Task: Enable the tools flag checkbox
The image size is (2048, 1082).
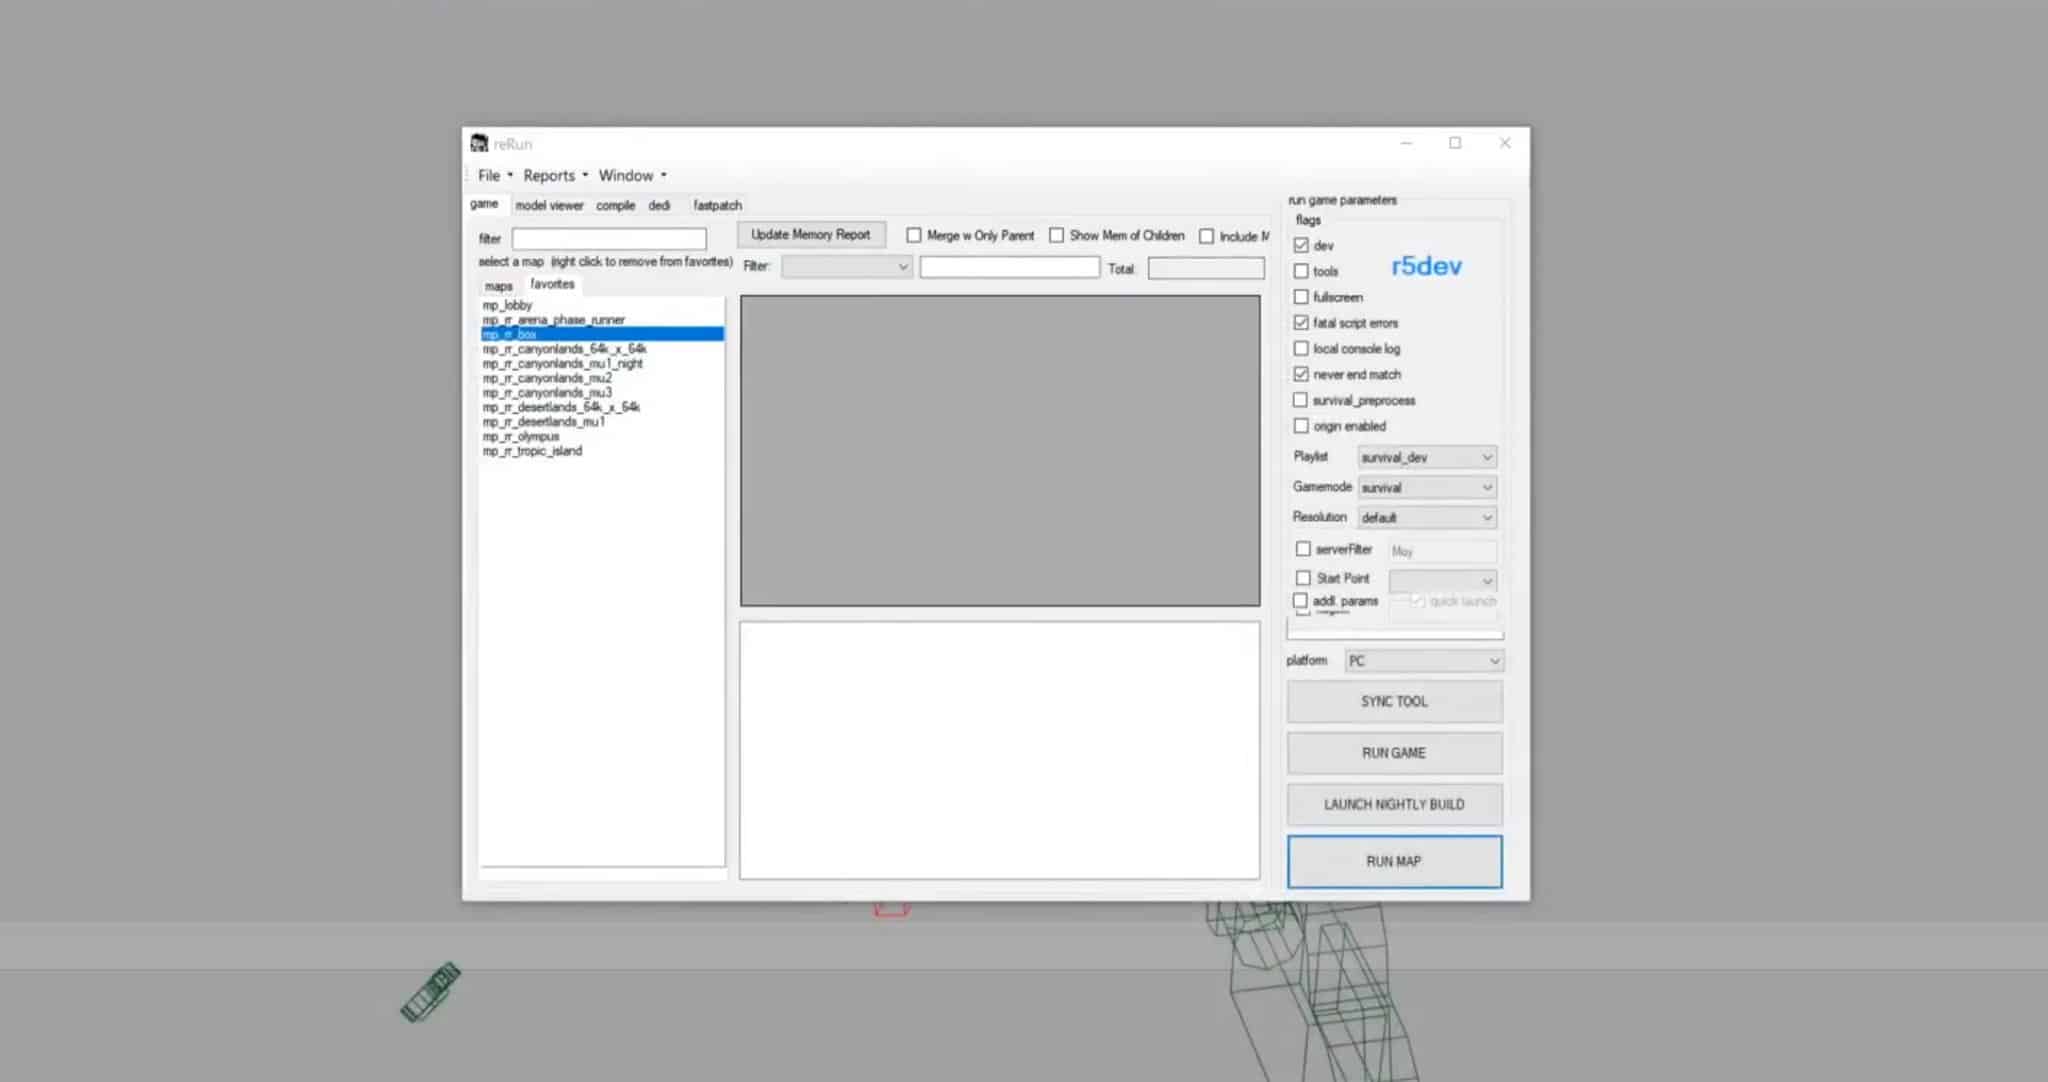Action: pyautogui.click(x=1301, y=271)
